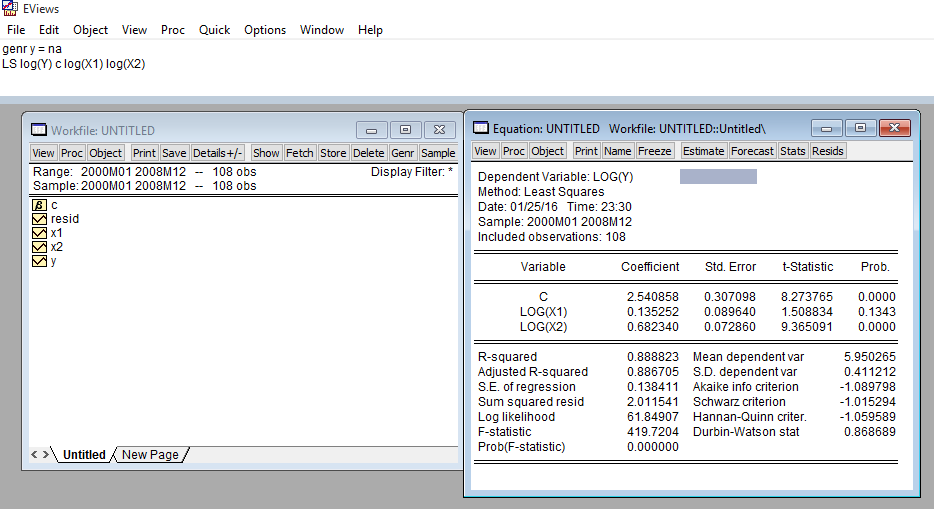
Task: Click the Details+/- toggle in workfile toolbar
Action: (218, 153)
